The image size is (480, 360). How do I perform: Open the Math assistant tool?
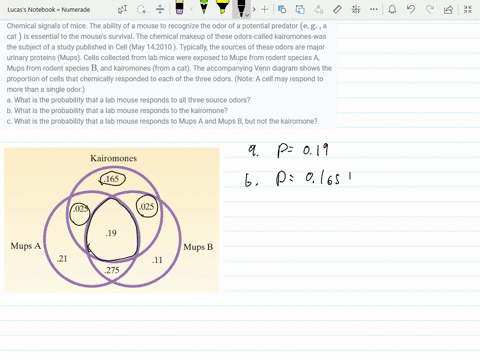click(x=356, y=9)
